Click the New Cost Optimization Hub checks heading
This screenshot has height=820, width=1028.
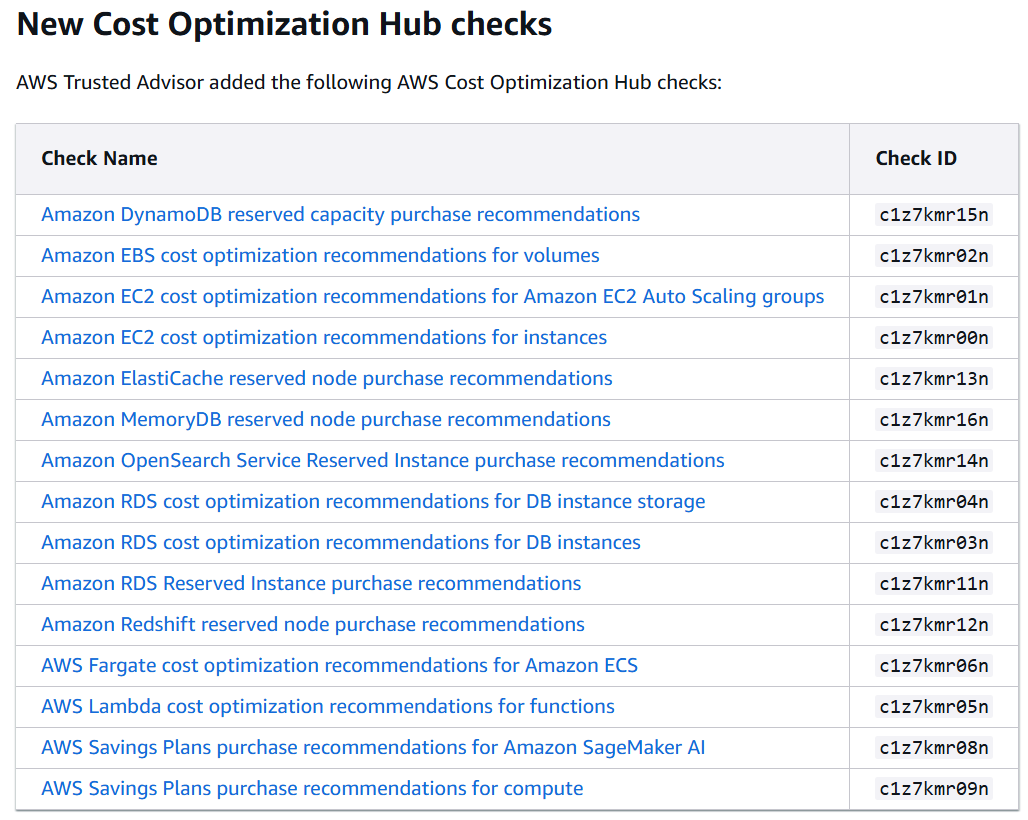pyautogui.click(x=284, y=24)
